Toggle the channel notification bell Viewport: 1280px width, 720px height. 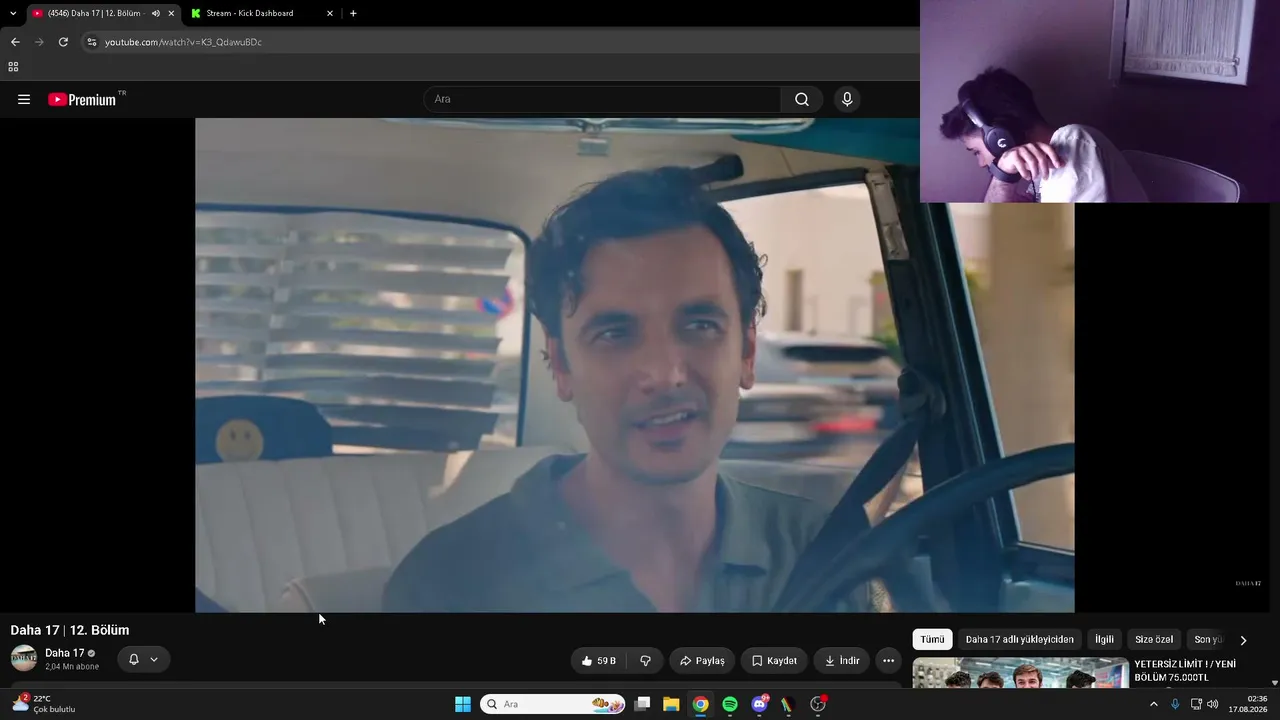(134, 660)
